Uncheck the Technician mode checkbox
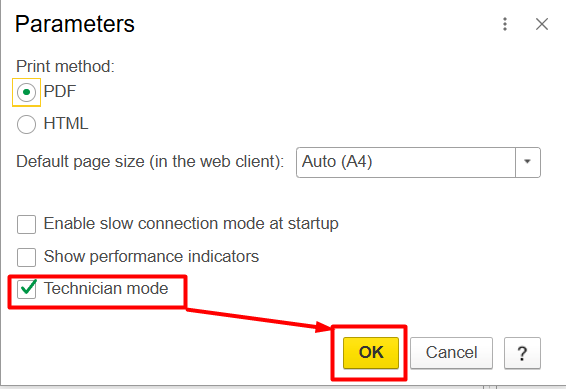The width and height of the screenshot is (566, 389). click(26, 289)
